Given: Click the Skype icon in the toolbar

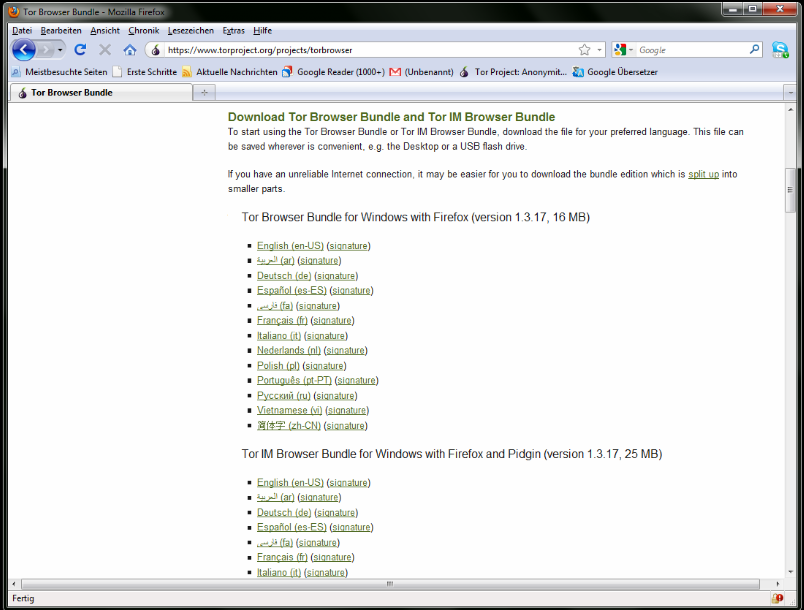Looking at the screenshot, I should point(780,50).
